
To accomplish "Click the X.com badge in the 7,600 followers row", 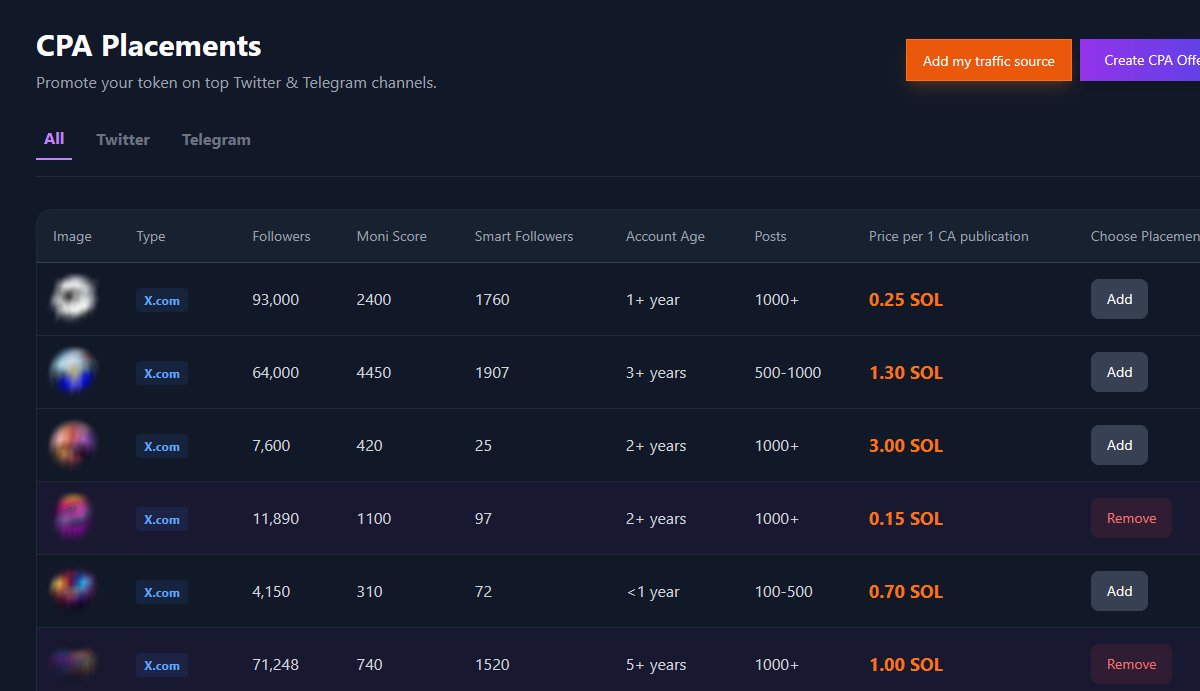I will point(161,445).
